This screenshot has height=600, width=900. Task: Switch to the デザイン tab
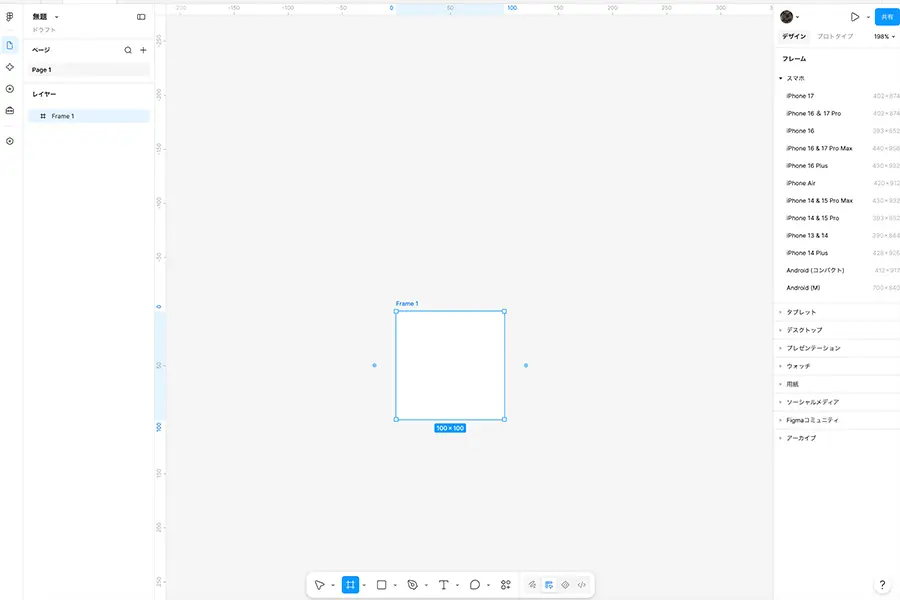(794, 36)
